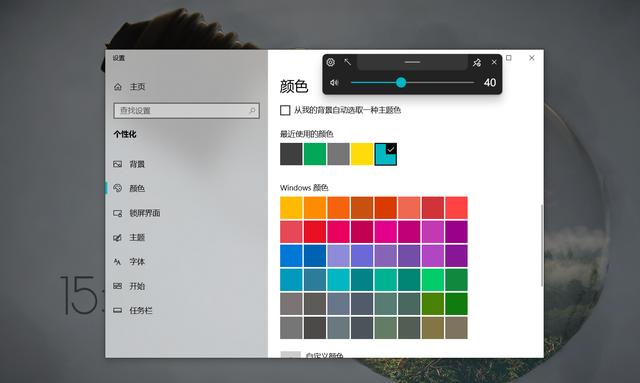This screenshot has height=383, width=640.
Task: Open settings gear in volume popup
Action: click(x=331, y=62)
